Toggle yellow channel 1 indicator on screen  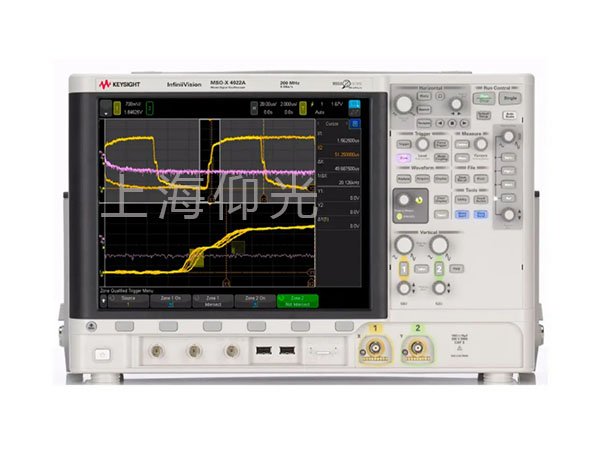(116, 105)
